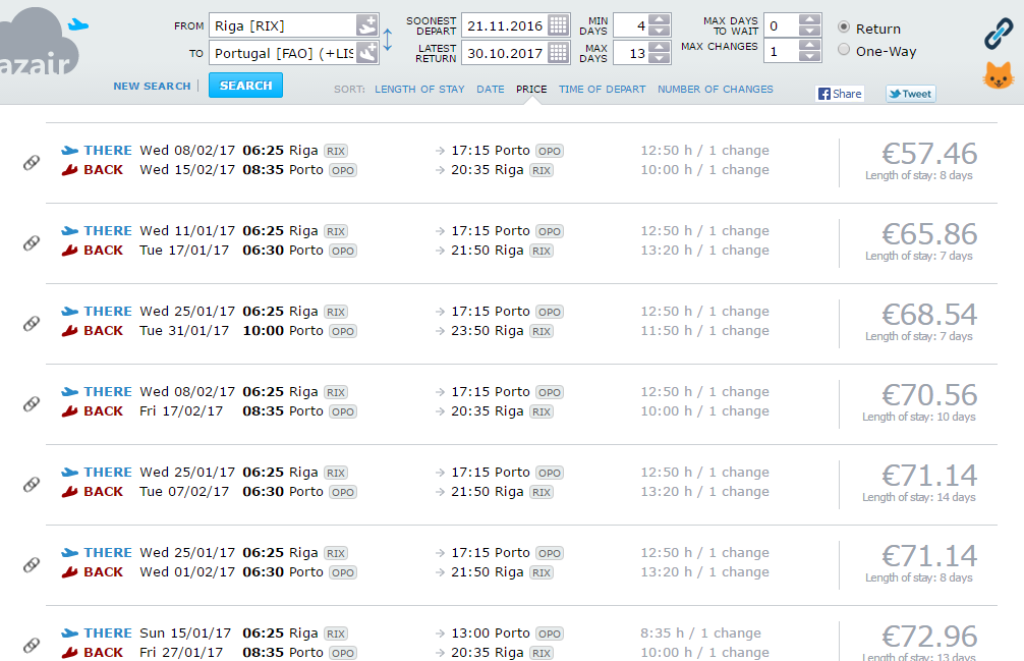
Task: Increase the Min Days value
Action: (x=659, y=19)
